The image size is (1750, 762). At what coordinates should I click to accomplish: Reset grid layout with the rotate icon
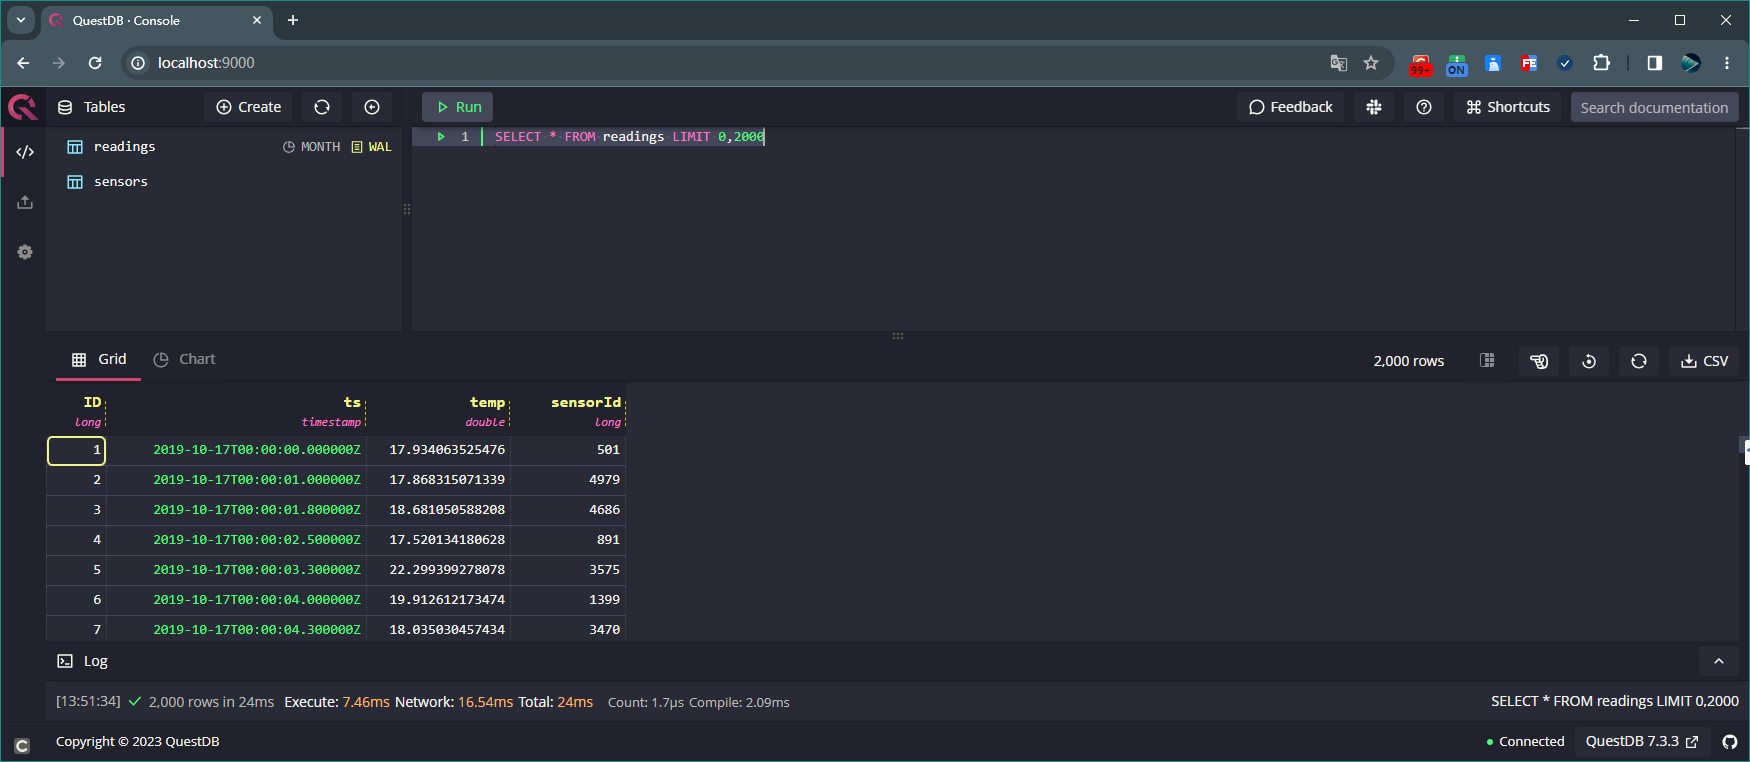coord(1589,361)
